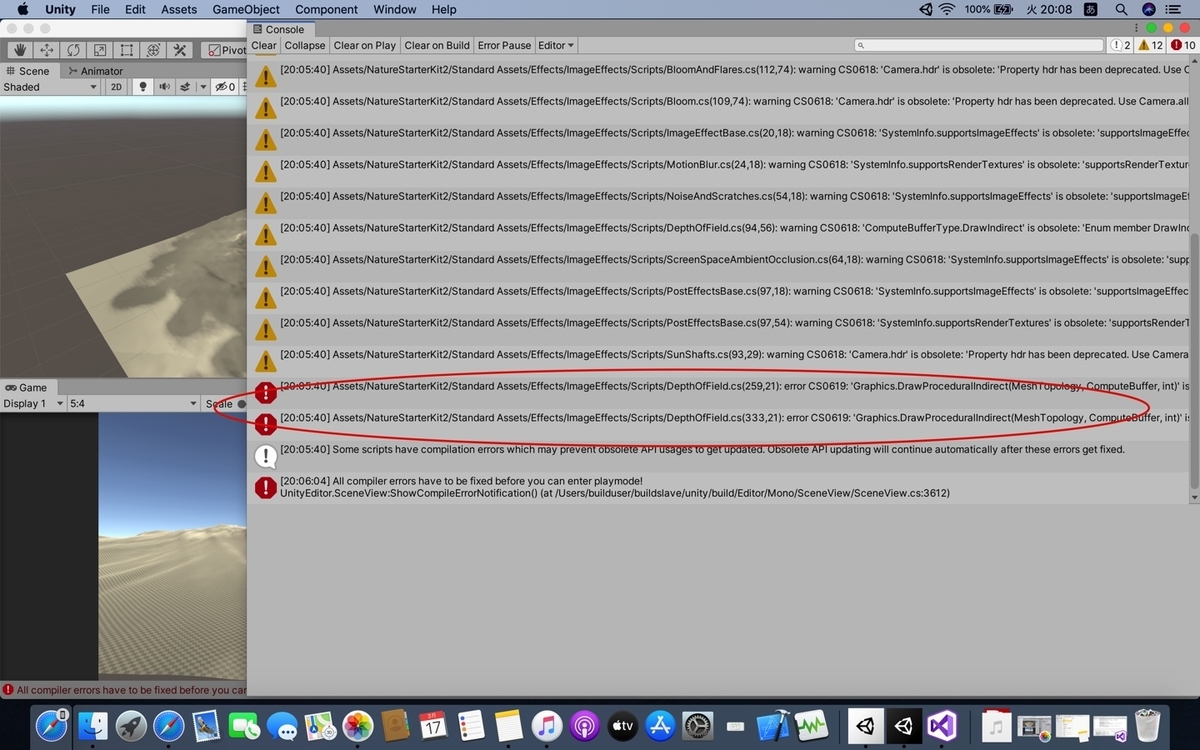
Task: Open Finder from the Dock
Action: click(x=93, y=724)
